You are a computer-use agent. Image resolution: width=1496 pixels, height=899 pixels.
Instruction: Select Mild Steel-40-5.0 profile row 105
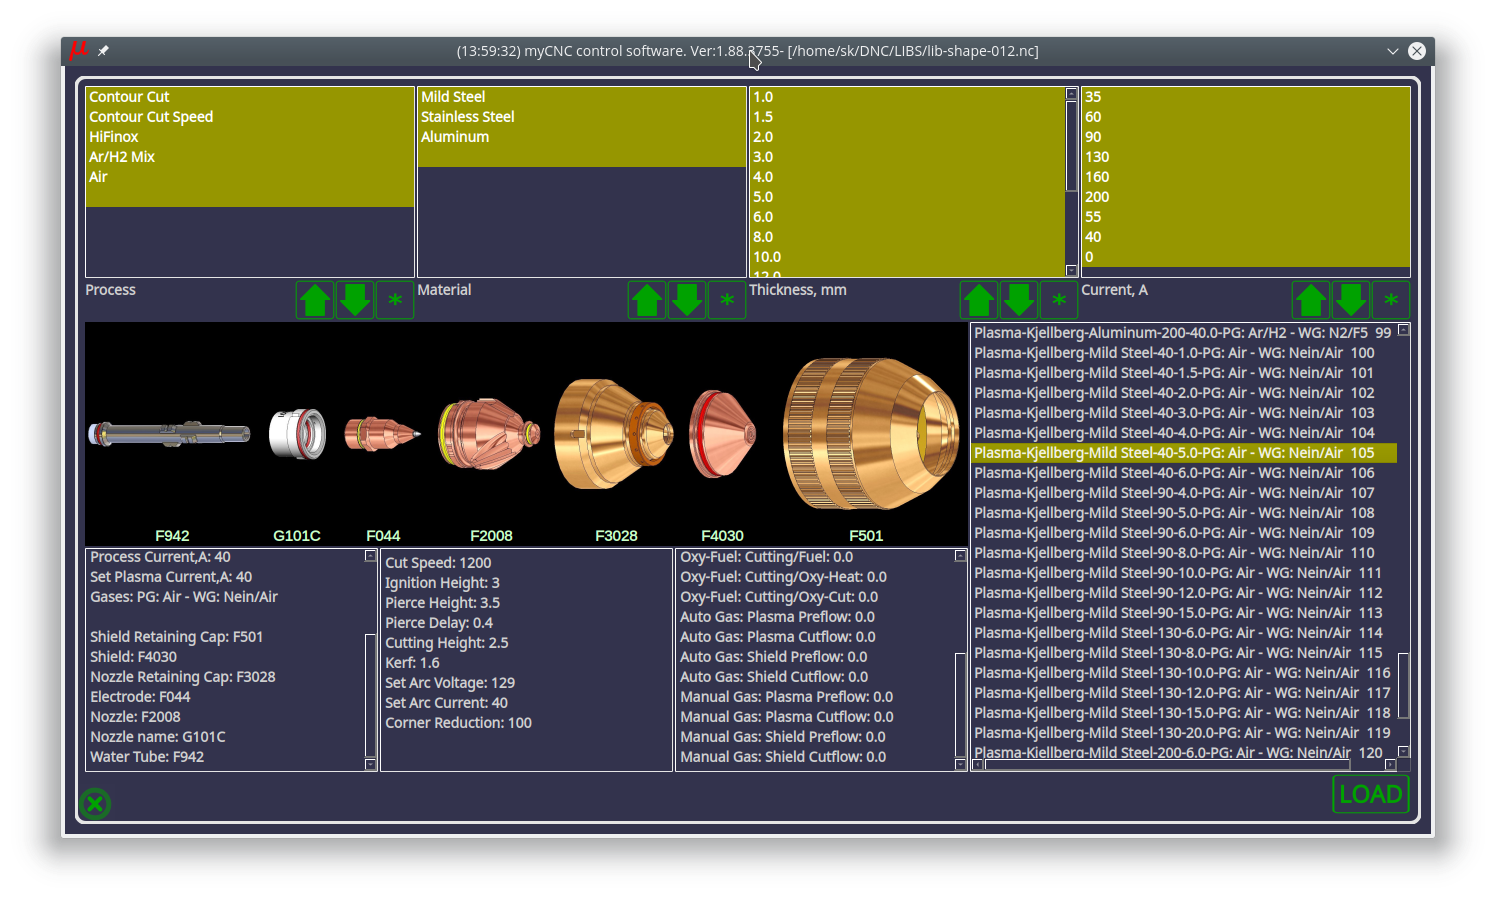(x=1184, y=453)
